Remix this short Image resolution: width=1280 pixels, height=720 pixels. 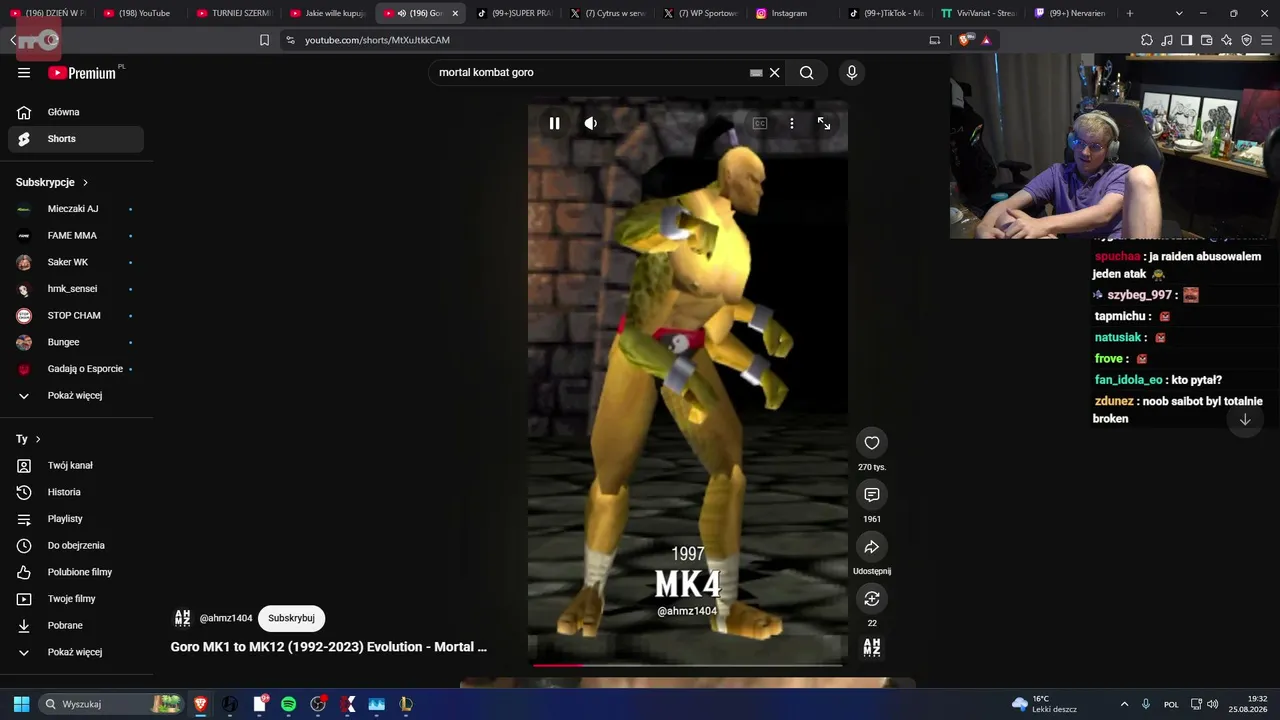pos(872,599)
